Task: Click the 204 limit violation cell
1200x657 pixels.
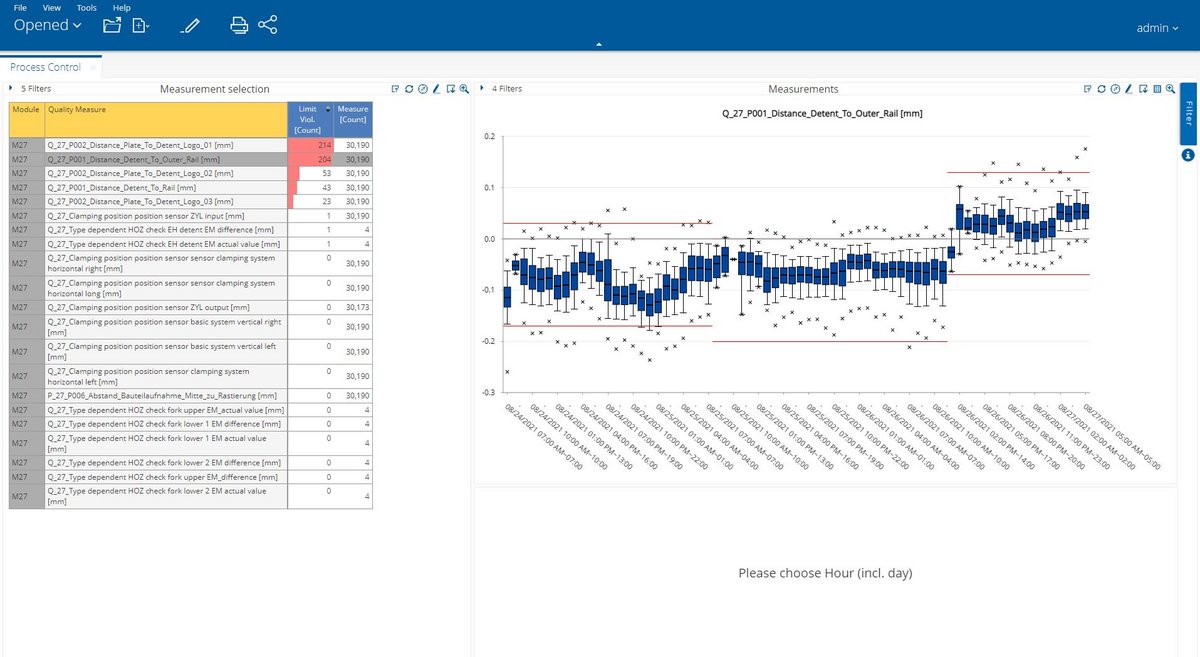Action: click(x=310, y=159)
